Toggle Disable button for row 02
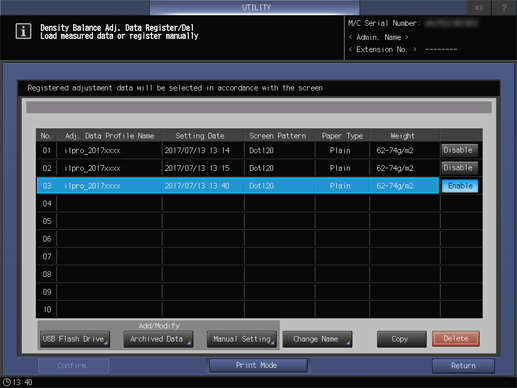The width and height of the screenshot is (517, 388). coord(459,168)
